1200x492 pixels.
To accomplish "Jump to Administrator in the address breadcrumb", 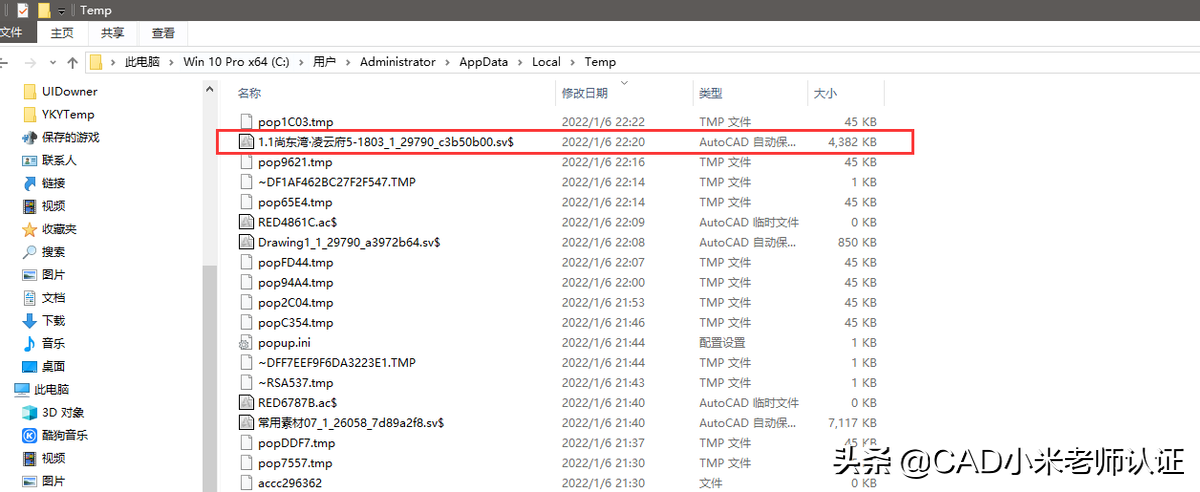I will [x=397, y=62].
